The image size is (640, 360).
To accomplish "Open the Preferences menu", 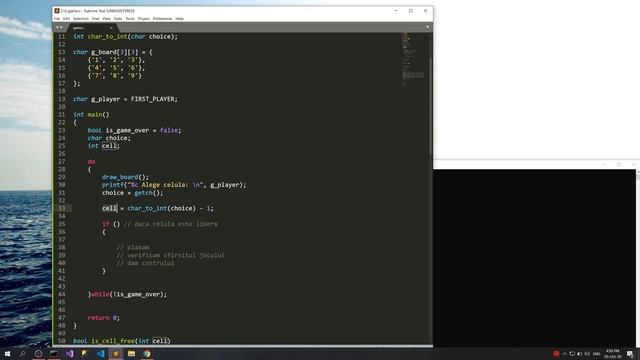I will [162, 19].
